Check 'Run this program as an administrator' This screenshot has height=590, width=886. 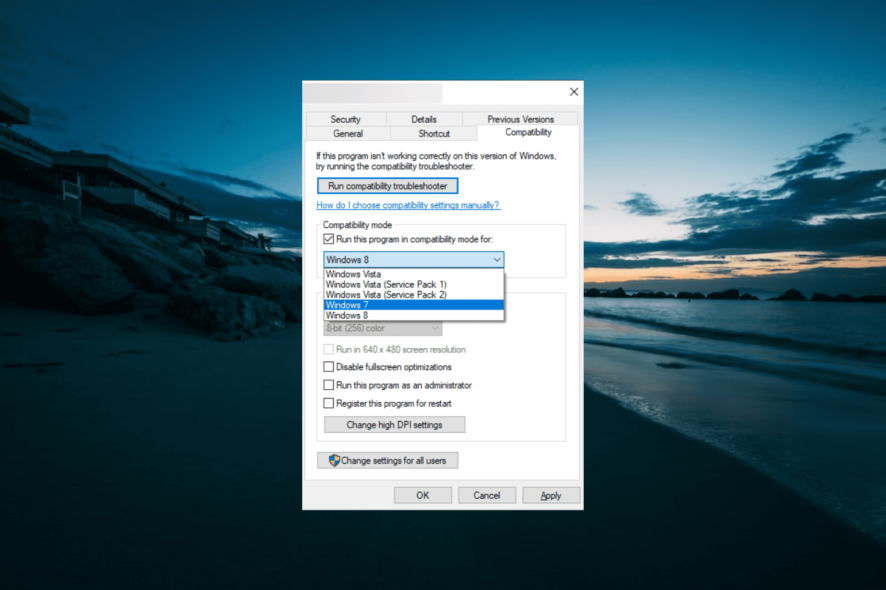pyautogui.click(x=329, y=385)
